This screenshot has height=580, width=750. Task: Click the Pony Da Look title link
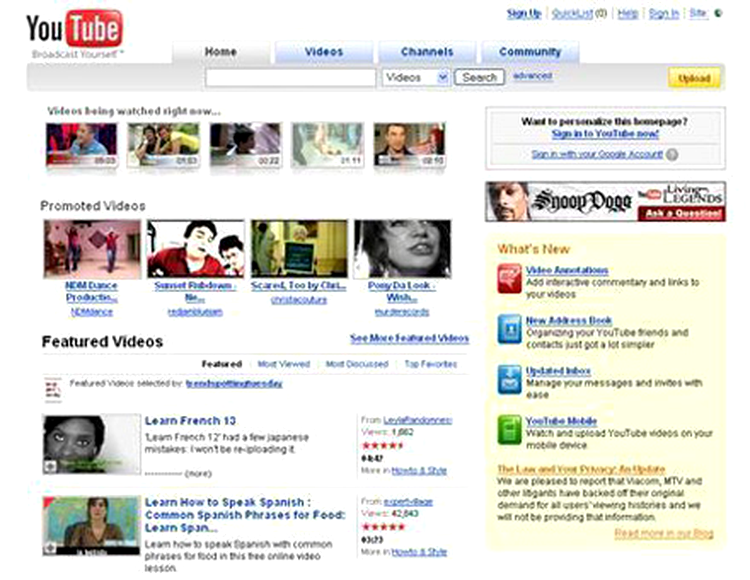pyautogui.click(x=402, y=291)
